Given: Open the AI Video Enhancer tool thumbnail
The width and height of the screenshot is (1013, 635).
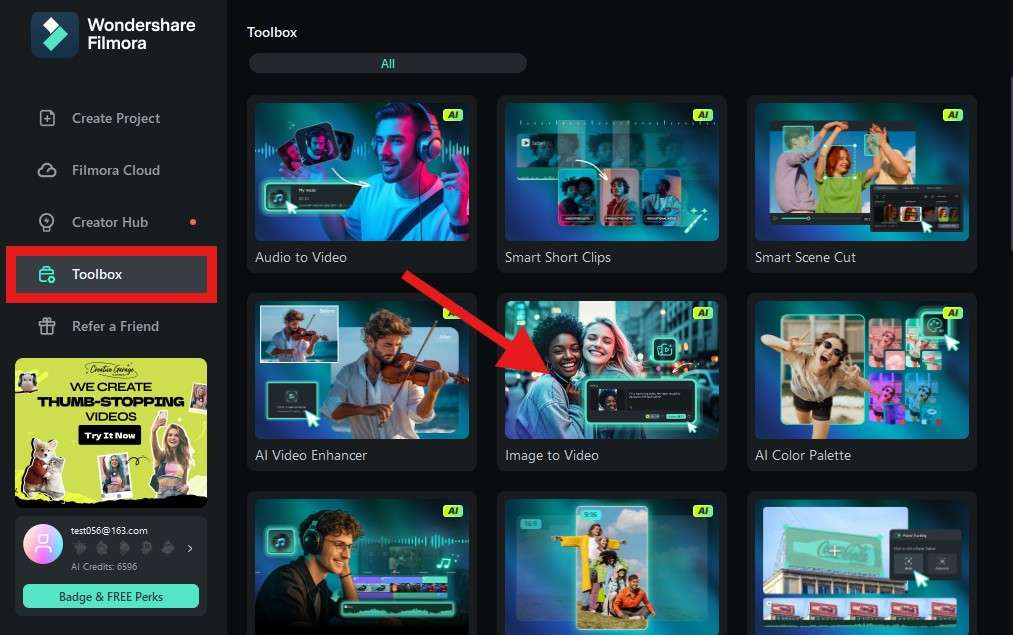Looking at the screenshot, I should [x=362, y=370].
